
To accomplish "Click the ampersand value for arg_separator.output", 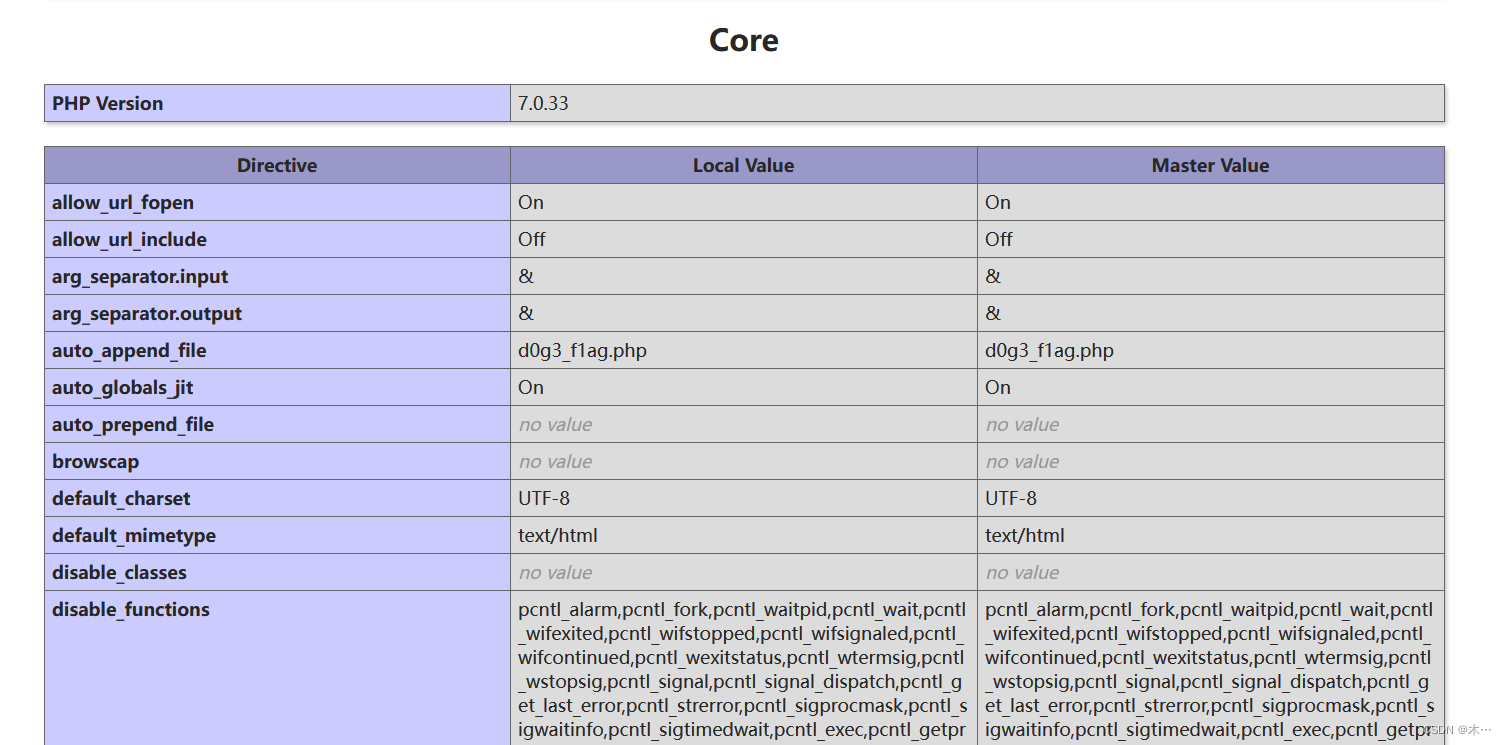I will 526,313.
